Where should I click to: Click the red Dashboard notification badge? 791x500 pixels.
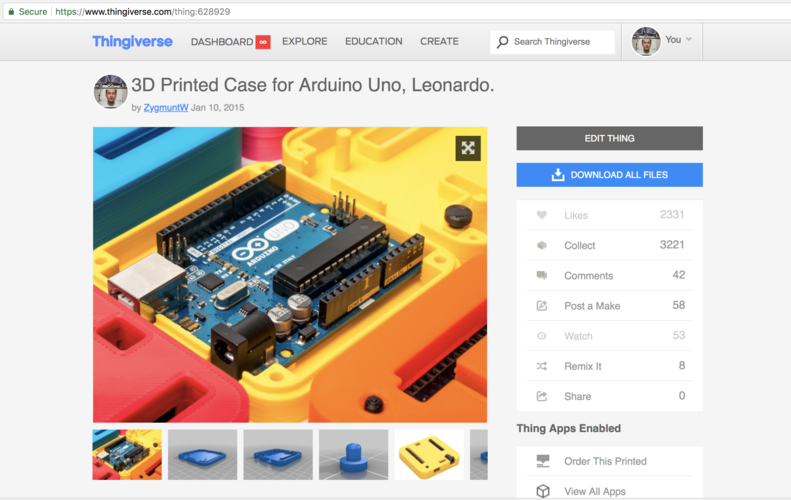[x=263, y=42]
